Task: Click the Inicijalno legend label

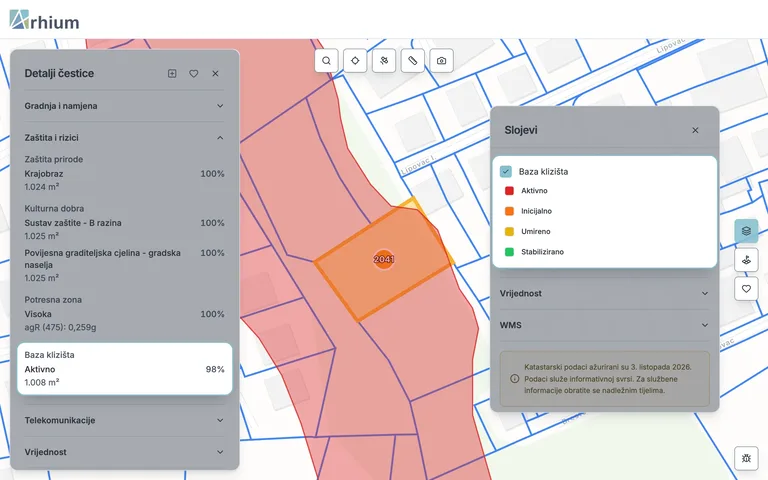Action: (x=536, y=211)
